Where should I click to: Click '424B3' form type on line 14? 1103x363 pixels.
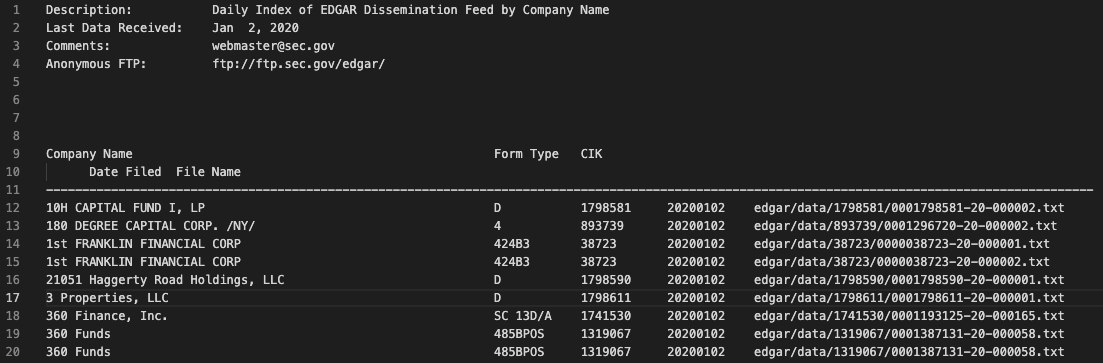(512, 244)
